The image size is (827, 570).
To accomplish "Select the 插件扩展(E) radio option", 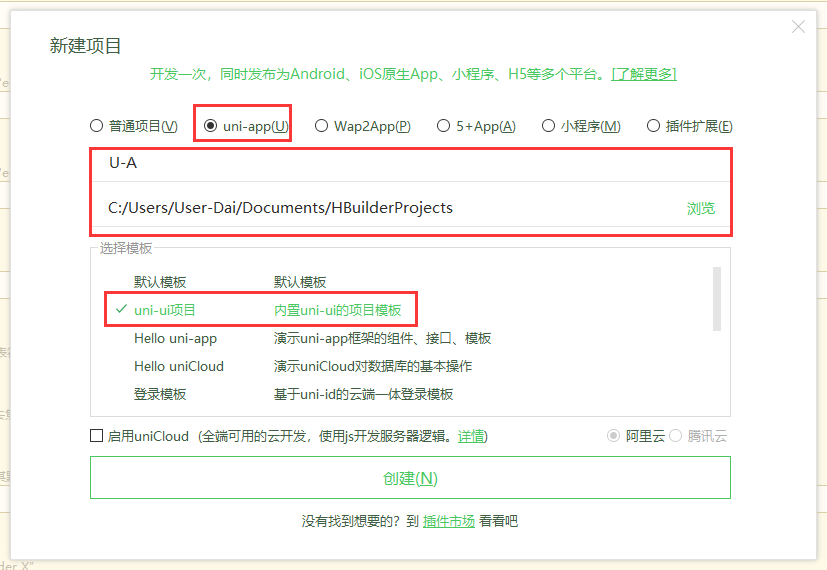I will (x=653, y=126).
